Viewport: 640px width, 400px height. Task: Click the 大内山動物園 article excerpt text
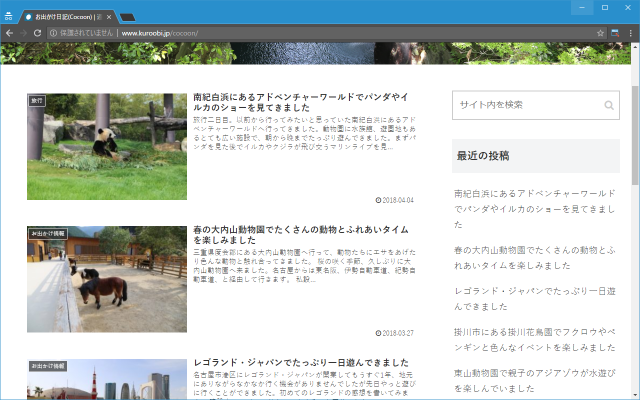304,266
